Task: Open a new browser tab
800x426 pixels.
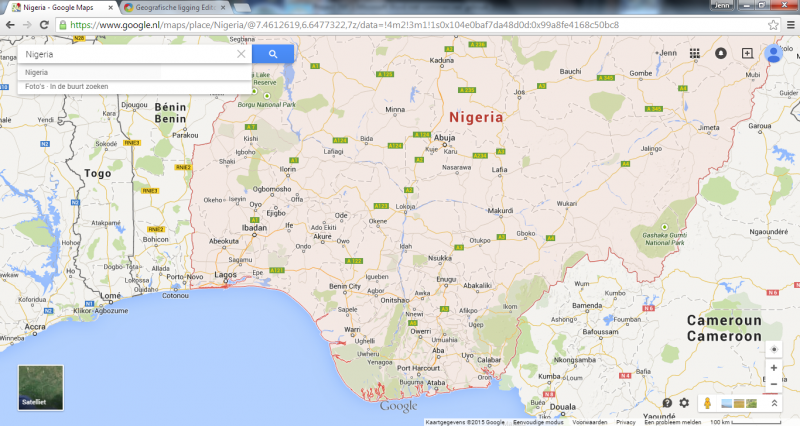Action: coord(242,8)
